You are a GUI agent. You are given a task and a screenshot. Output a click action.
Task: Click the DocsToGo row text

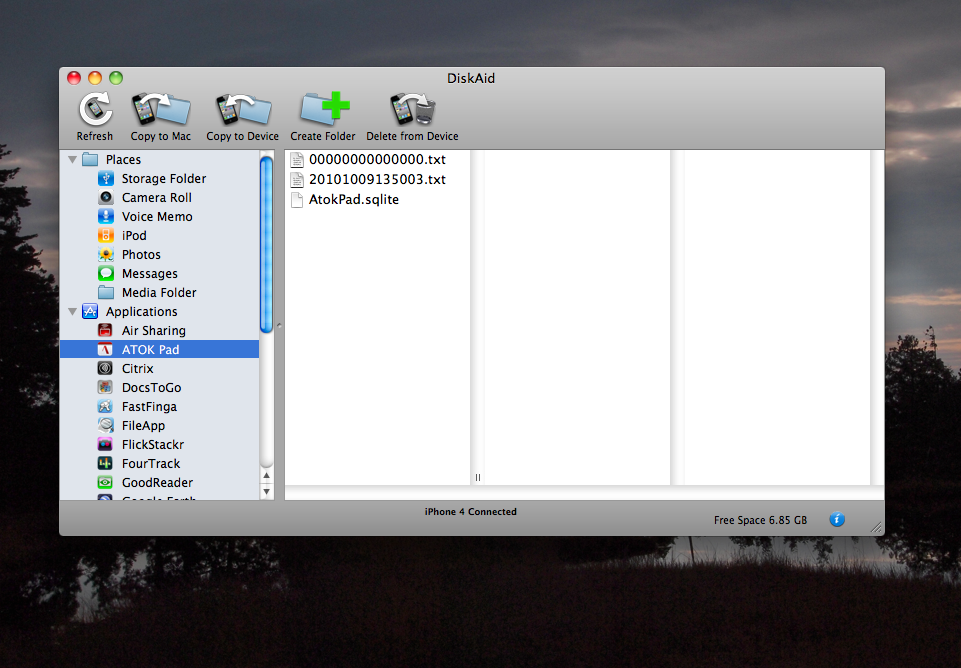[x=151, y=387]
